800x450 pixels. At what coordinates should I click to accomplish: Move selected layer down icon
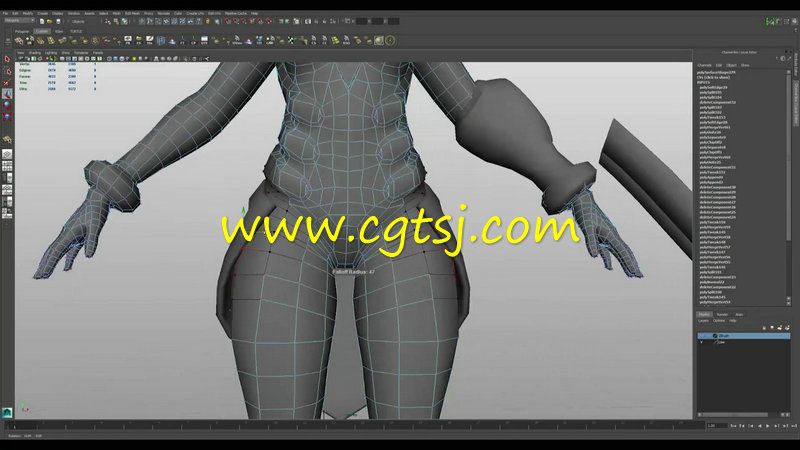pyautogui.click(x=771, y=328)
